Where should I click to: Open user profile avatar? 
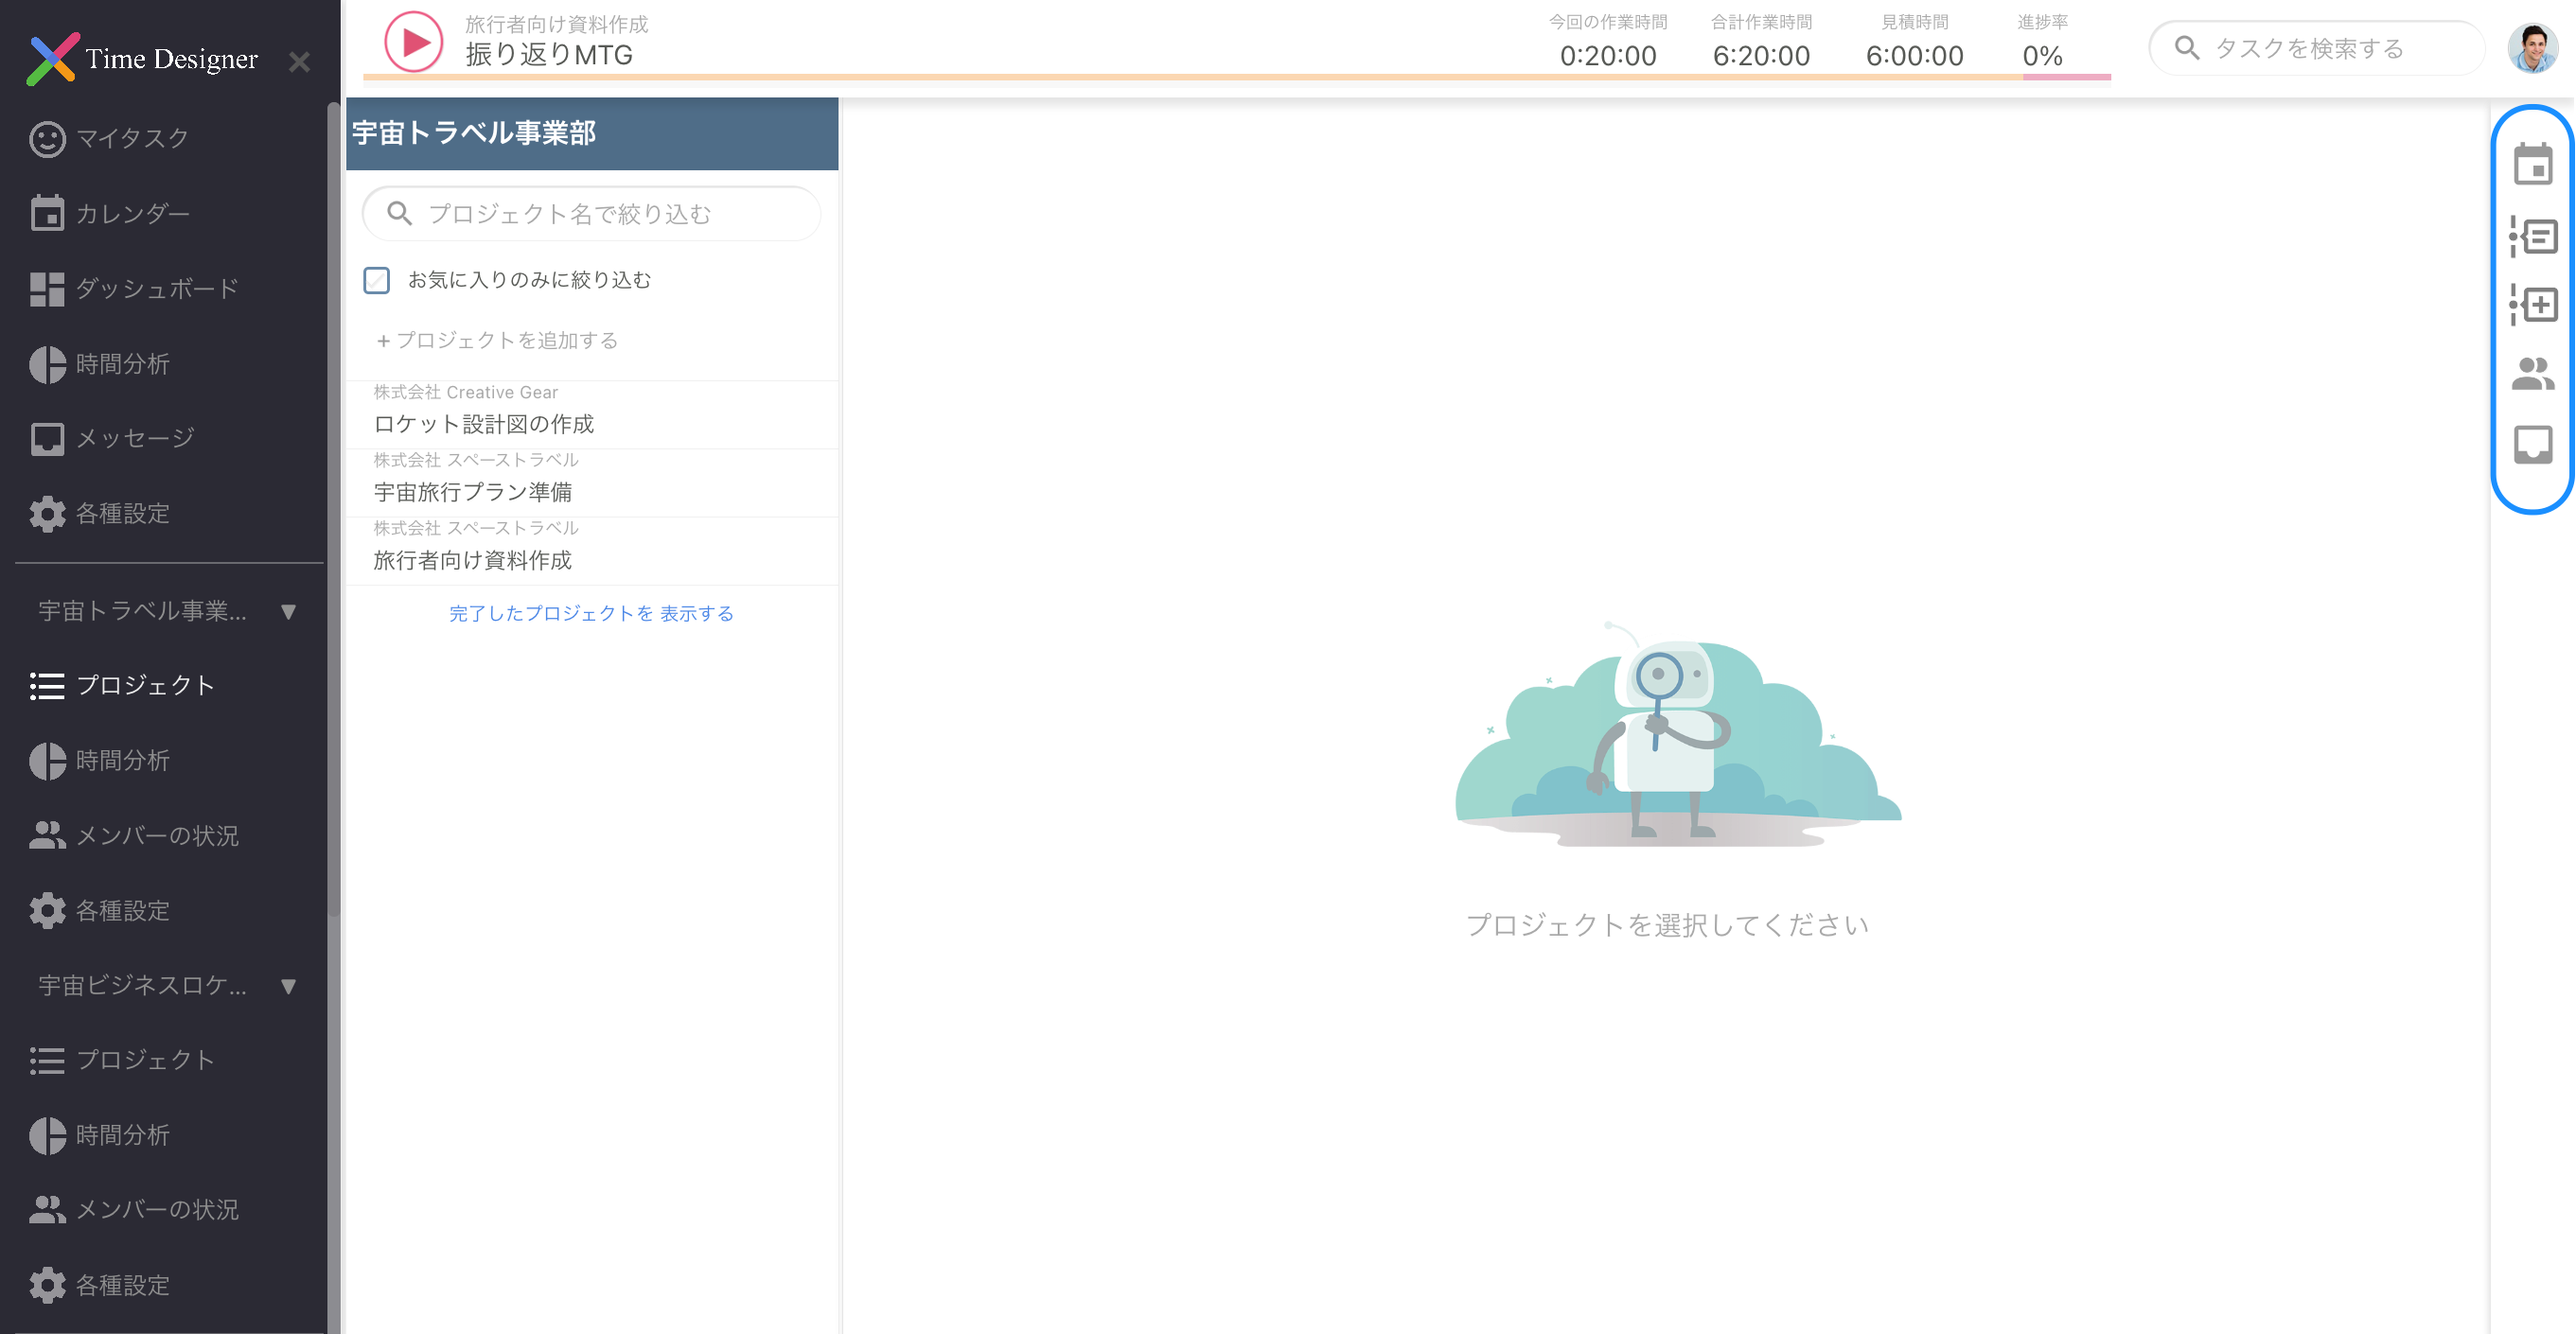[2532, 47]
